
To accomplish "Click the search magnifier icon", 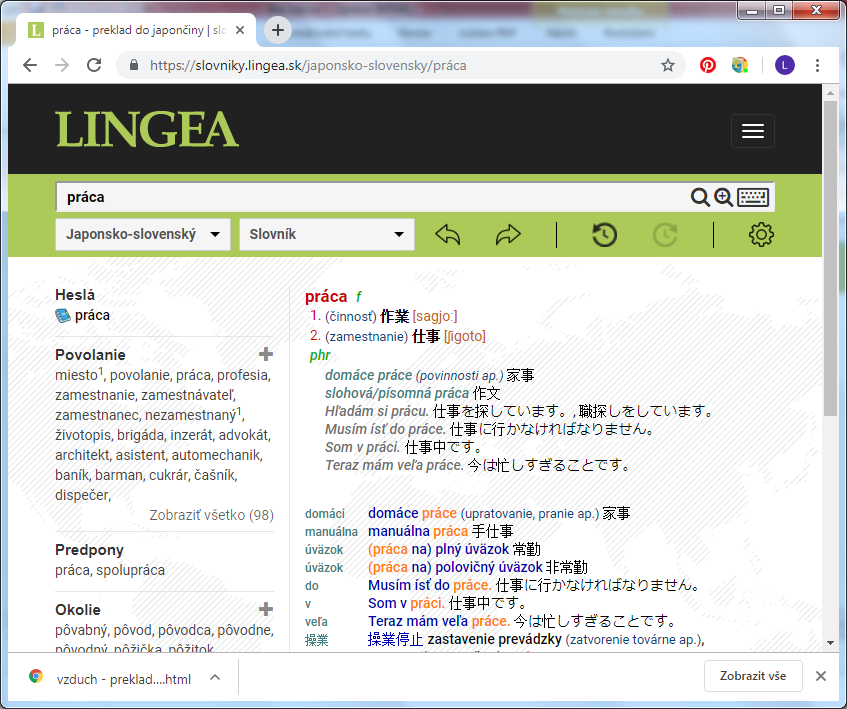I will point(700,198).
